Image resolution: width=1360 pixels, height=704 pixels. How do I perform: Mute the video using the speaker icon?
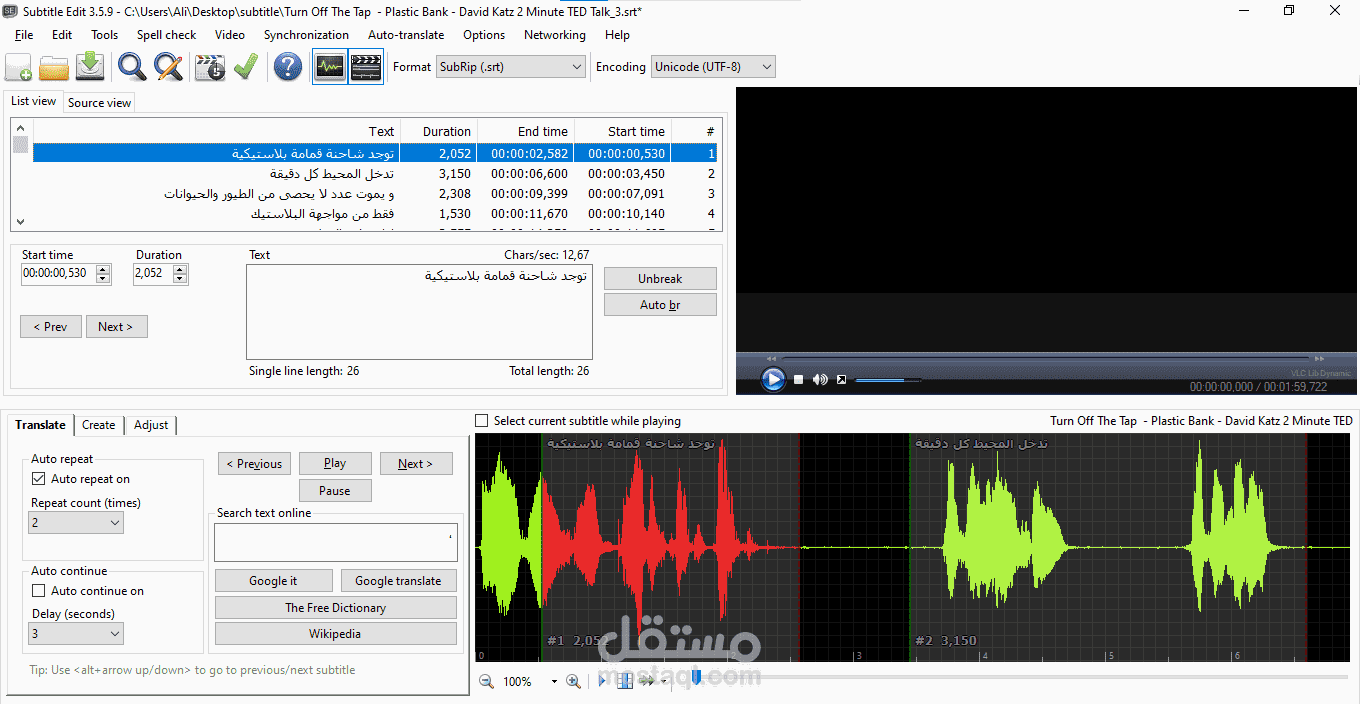pos(820,380)
